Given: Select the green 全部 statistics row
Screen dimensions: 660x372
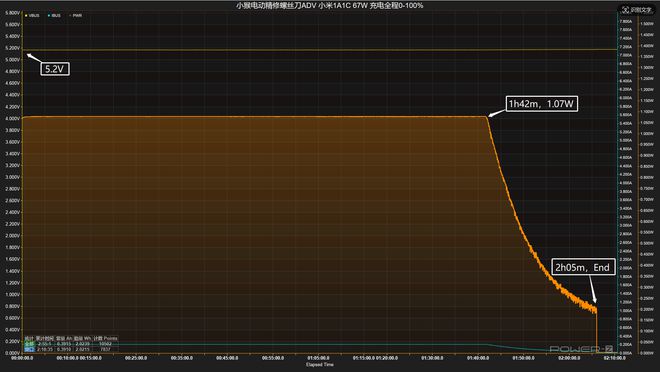Looking at the screenshot, I should click(x=71, y=344).
